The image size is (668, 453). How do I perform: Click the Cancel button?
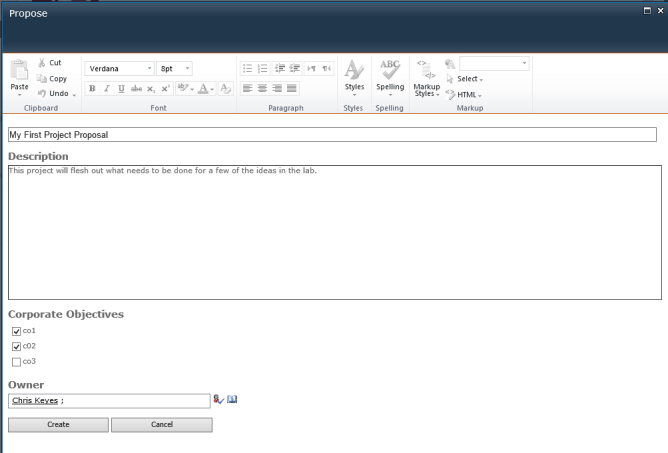162,425
